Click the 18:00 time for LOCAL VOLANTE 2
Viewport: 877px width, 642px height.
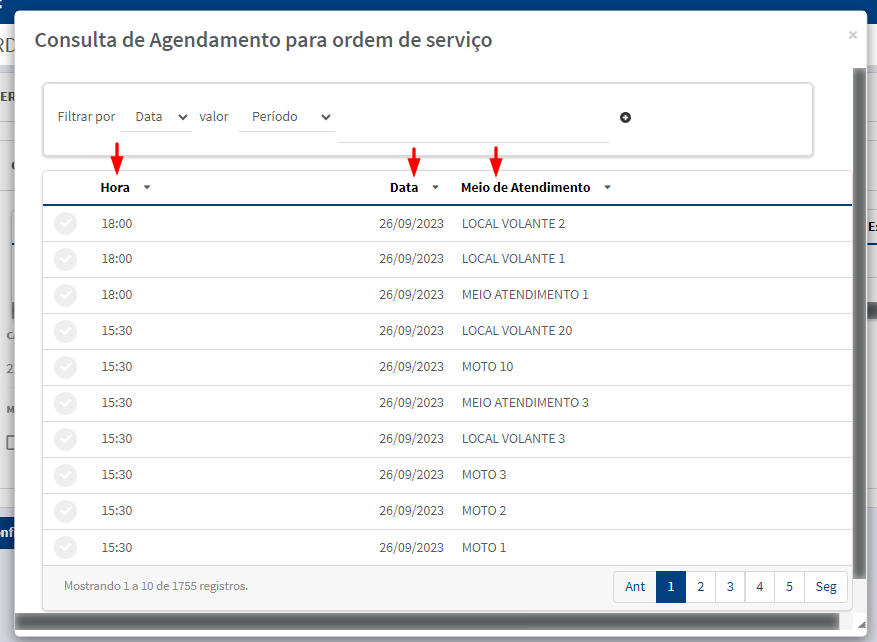point(117,224)
